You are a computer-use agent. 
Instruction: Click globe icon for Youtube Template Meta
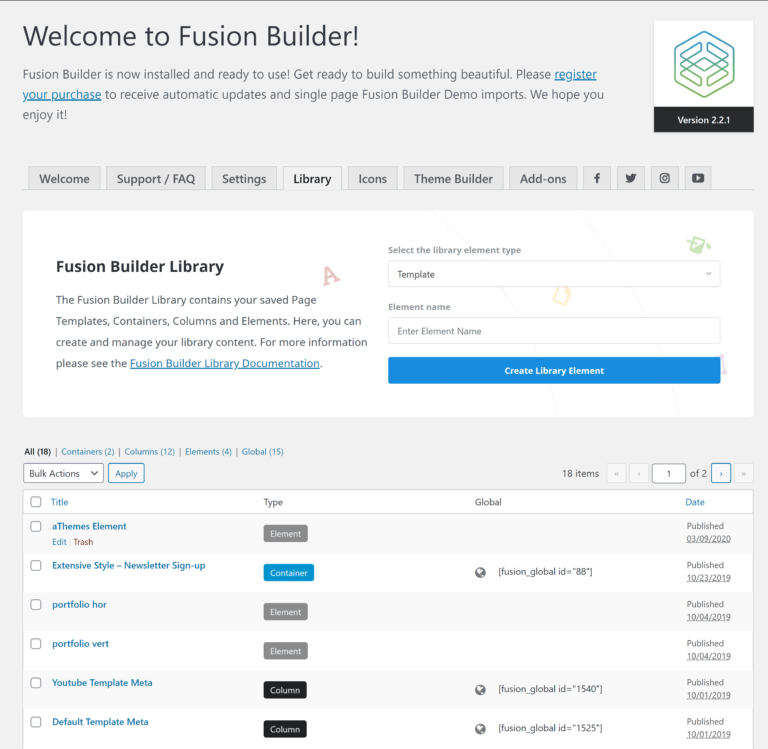coord(480,690)
